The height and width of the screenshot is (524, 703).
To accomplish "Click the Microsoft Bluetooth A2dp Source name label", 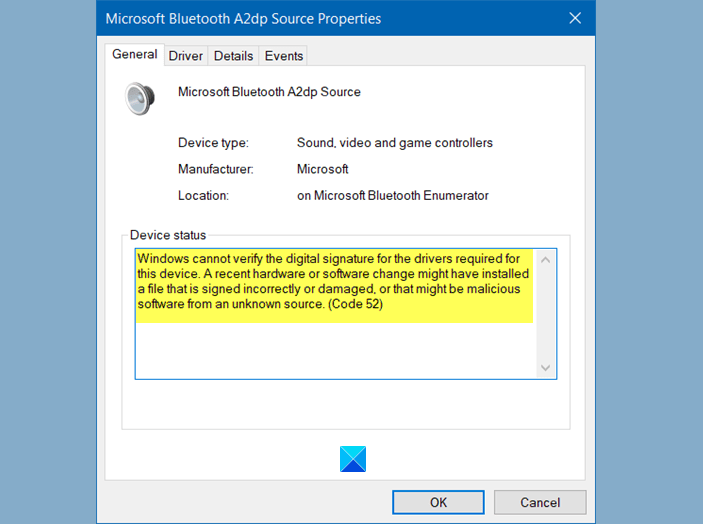I will pyautogui.click(x=269, y=92).
